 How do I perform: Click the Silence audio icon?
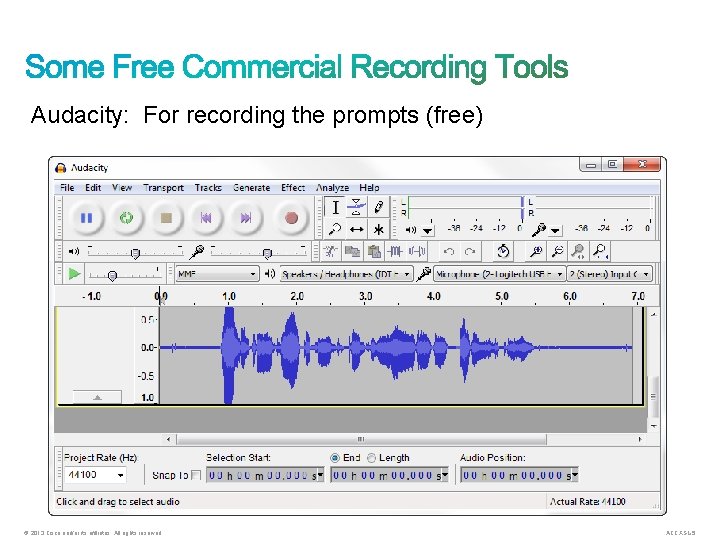(x=417, y=251)
